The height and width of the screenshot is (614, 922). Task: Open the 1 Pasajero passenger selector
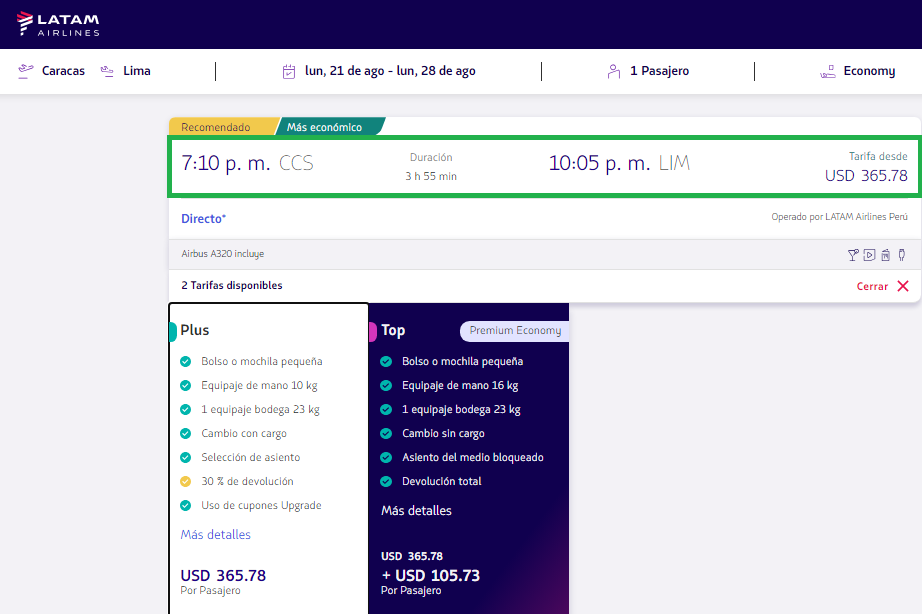click(659, 71)
